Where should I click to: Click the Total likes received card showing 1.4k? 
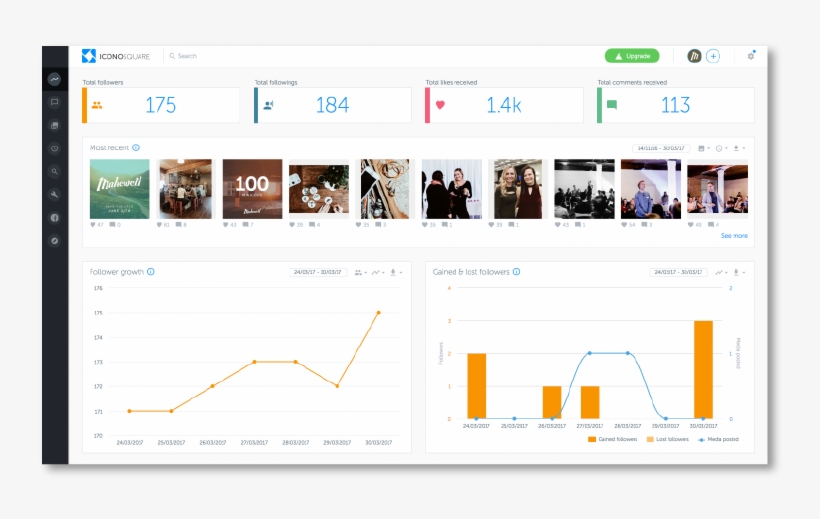(504, 105)
